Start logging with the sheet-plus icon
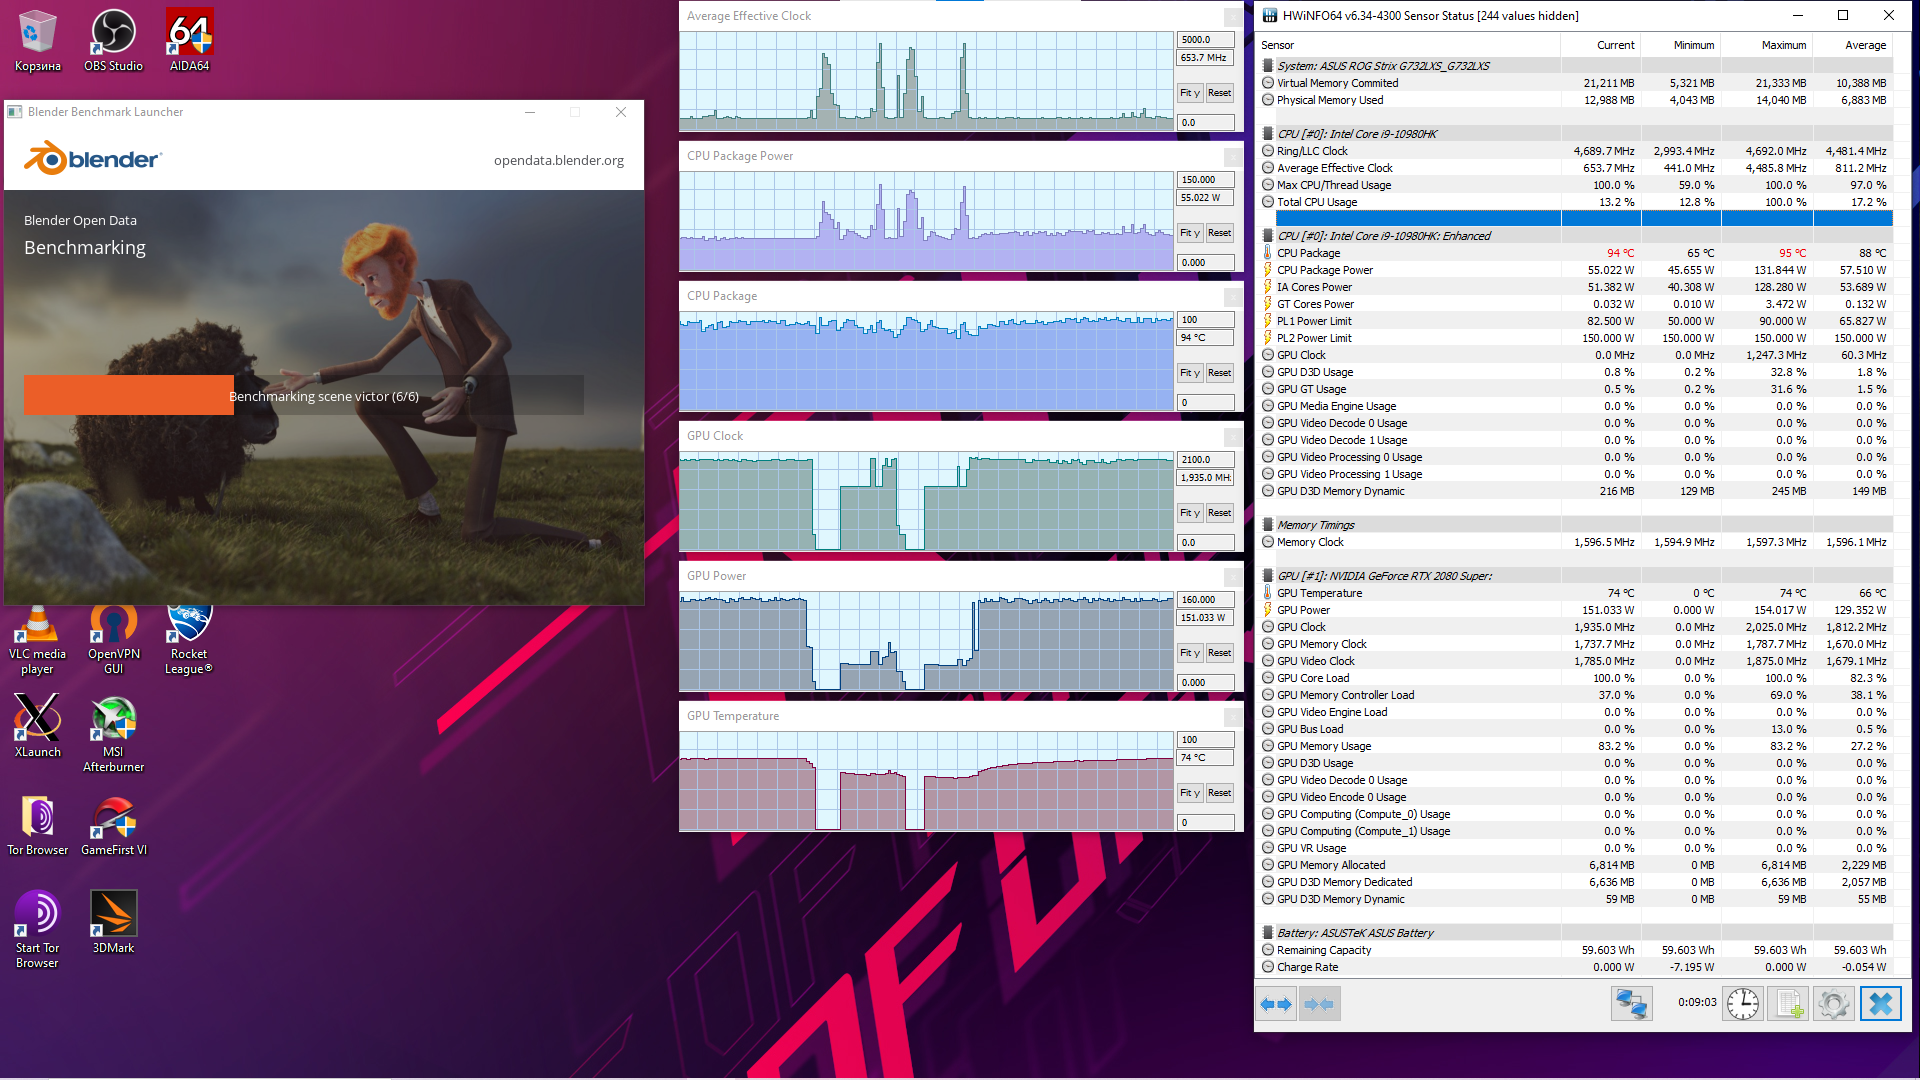This screenshot has height=1080, width=1920. [x=1788, y=1003]
